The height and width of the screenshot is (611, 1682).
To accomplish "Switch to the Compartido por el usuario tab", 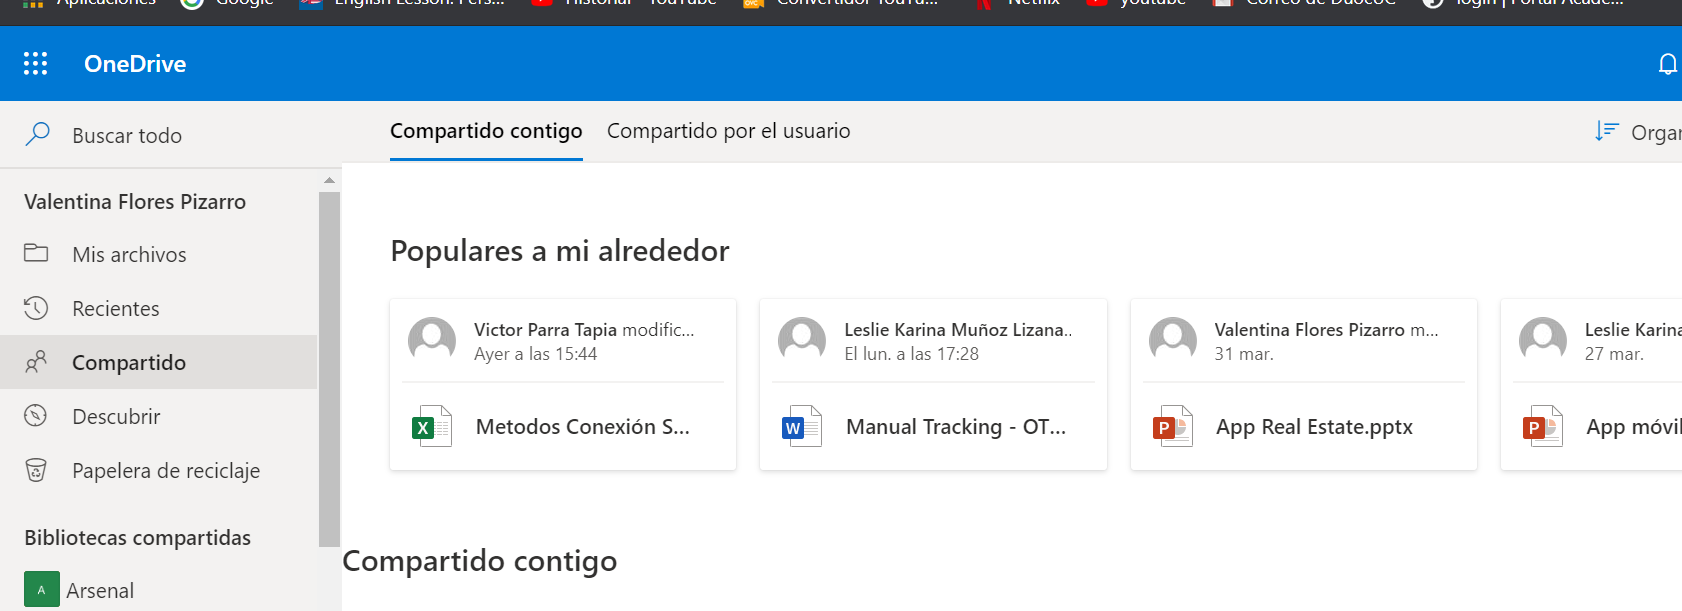I will [729, 131].
